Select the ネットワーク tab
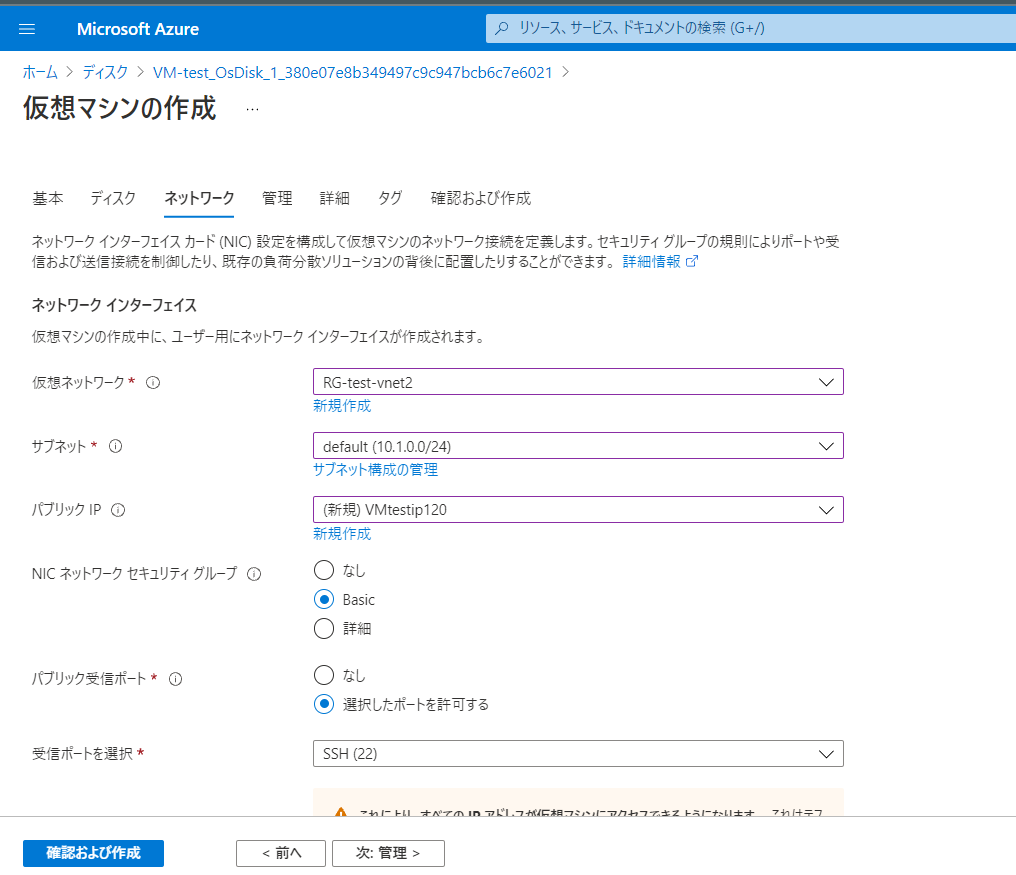Image resolution: width=1016 pixels, height=875 pixels. pyautogui.click(x=199, y=198)
